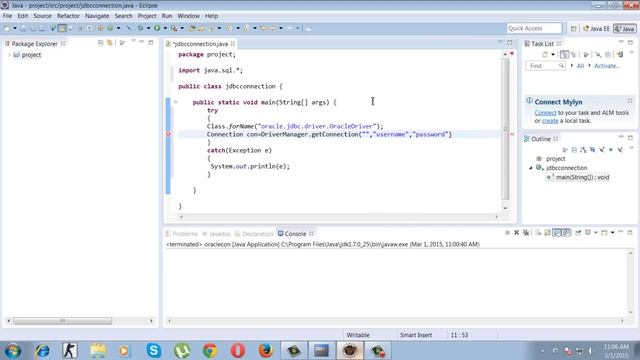
Task: Open the Package Explorer view menu
Action: (133, 42)
